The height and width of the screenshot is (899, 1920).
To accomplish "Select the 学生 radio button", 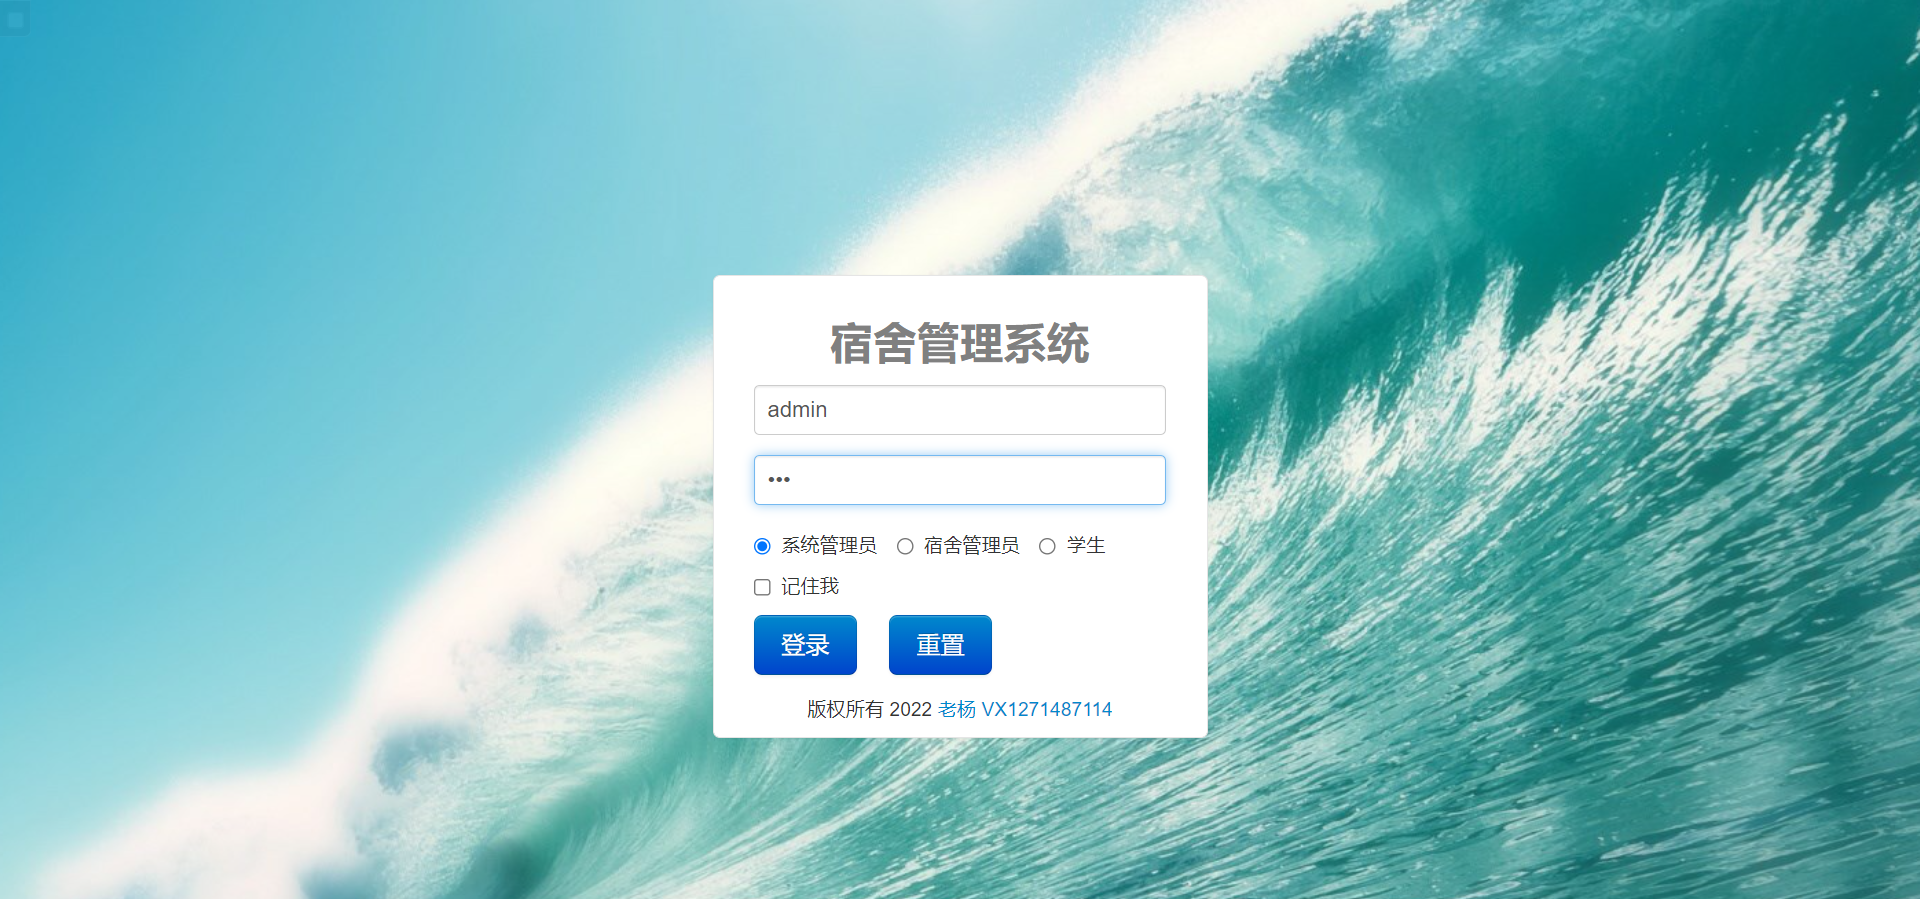I will click(x=1047, y=546).
